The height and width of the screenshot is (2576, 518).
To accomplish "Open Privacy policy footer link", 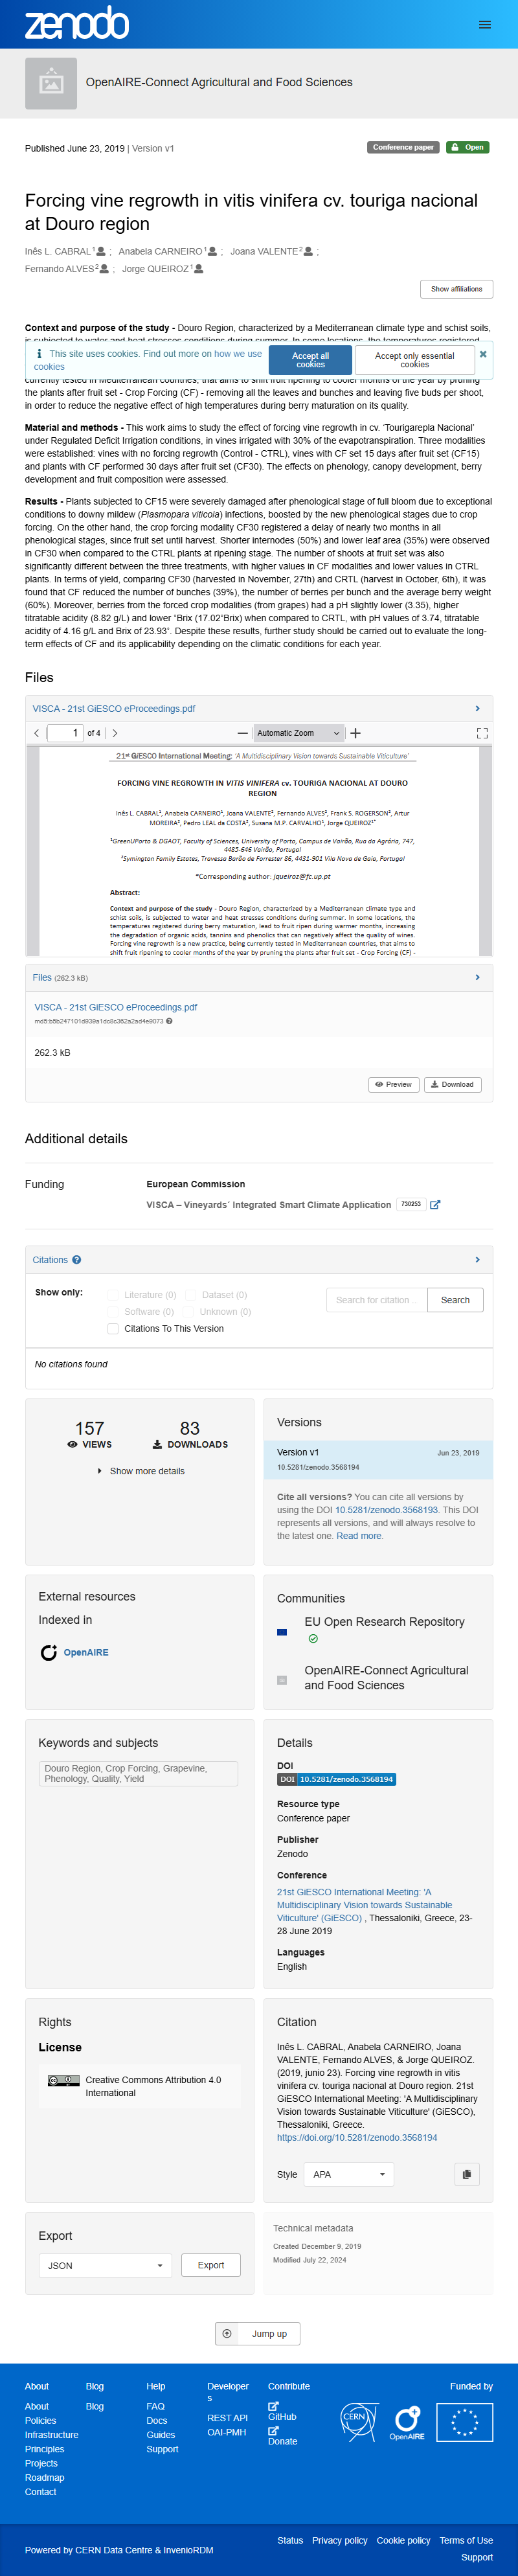I will 340,2540.
